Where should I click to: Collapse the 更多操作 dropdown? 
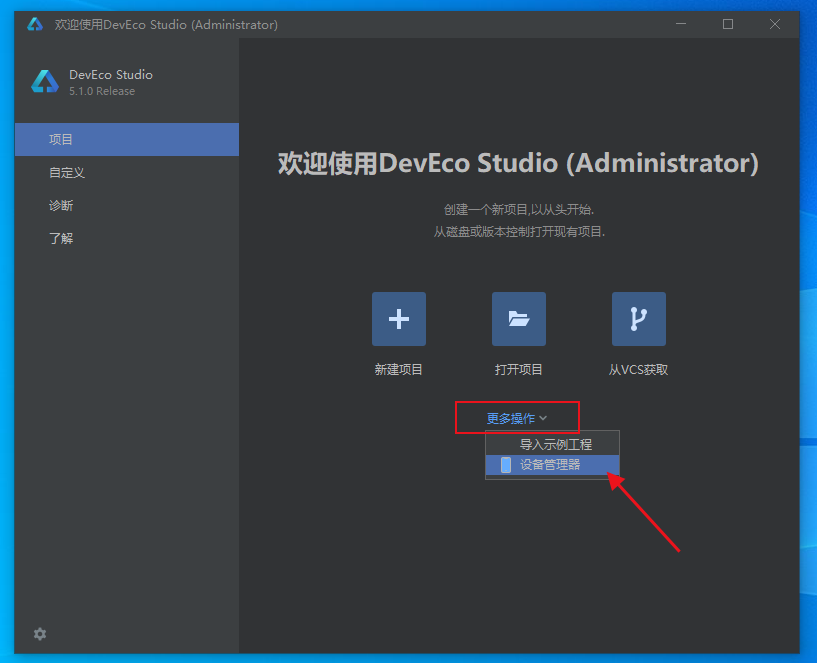tap(517, 418)
